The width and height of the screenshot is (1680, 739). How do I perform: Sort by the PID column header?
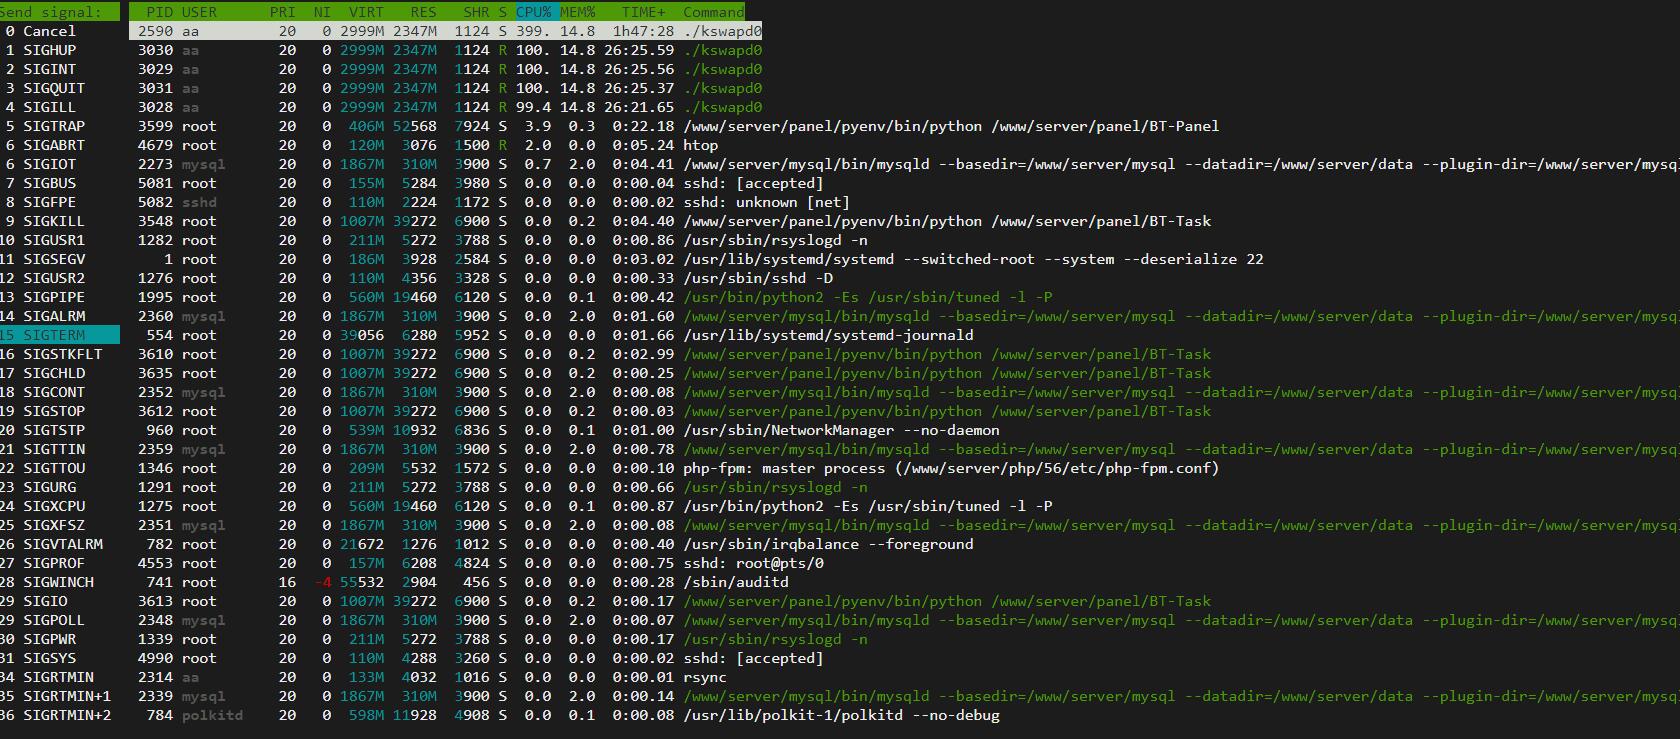coord(158,12)
